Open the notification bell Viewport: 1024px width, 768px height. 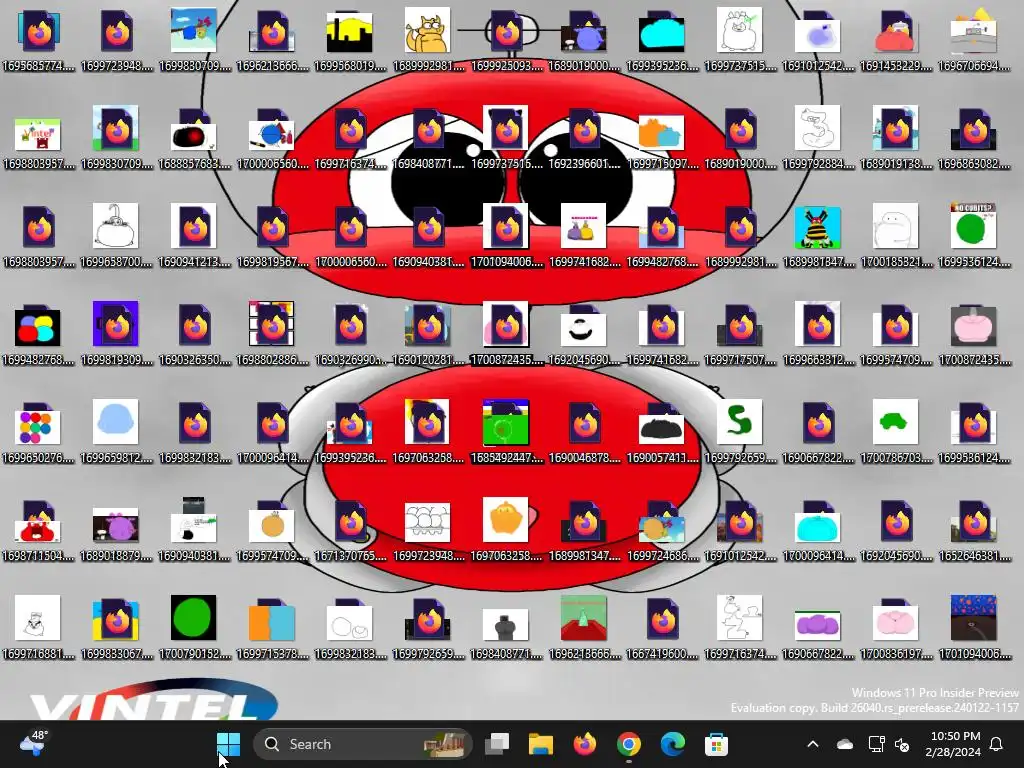(x=997, y=744)
